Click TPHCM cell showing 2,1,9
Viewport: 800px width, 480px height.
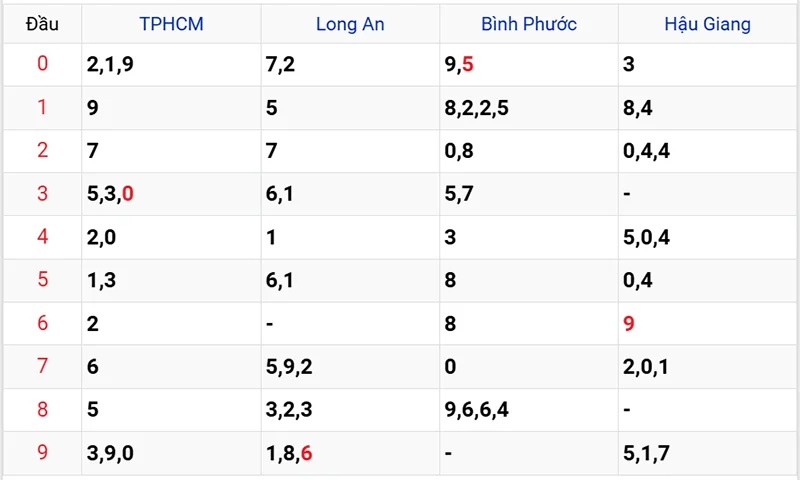coord(111,65)
